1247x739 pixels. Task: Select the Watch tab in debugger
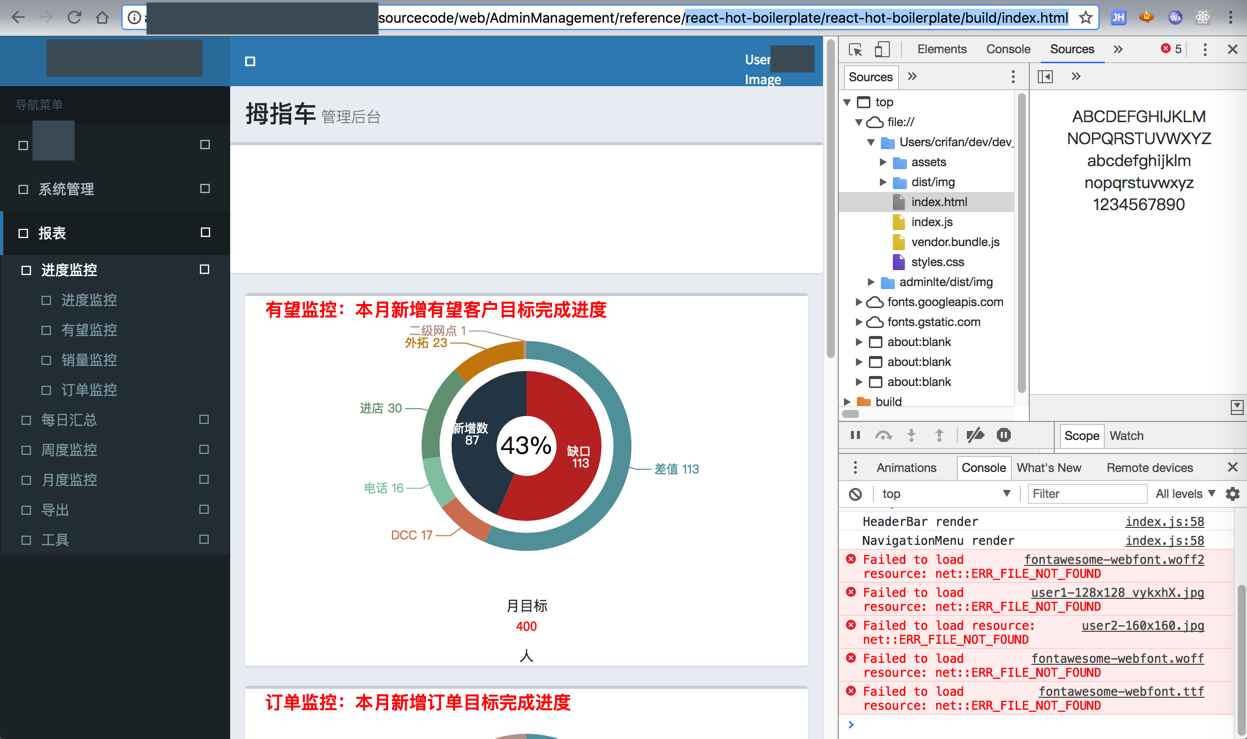coord(1126,436)
